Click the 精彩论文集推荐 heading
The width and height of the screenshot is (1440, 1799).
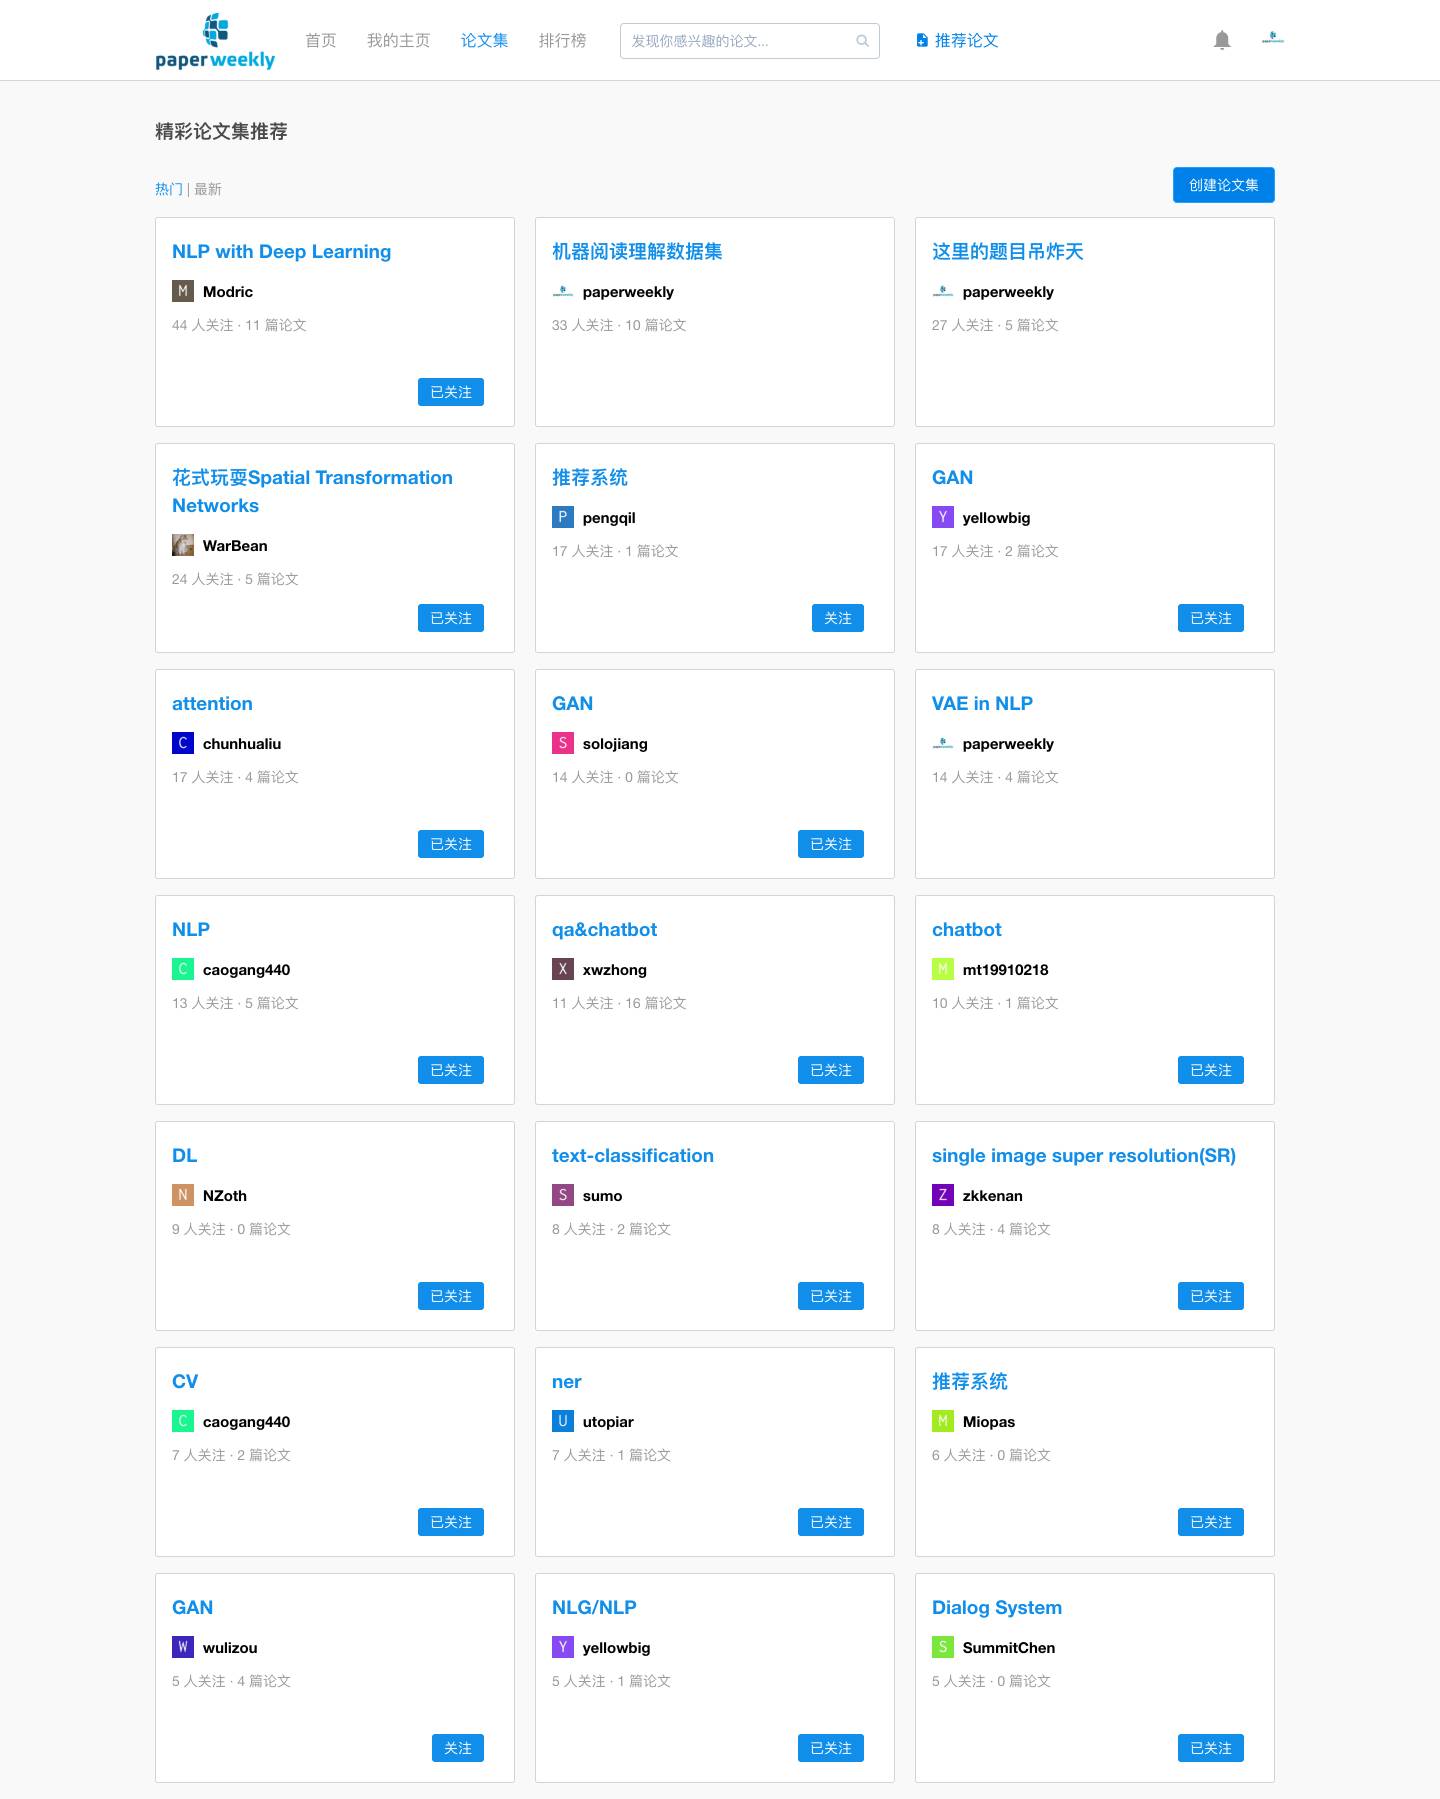coord(221,132)
